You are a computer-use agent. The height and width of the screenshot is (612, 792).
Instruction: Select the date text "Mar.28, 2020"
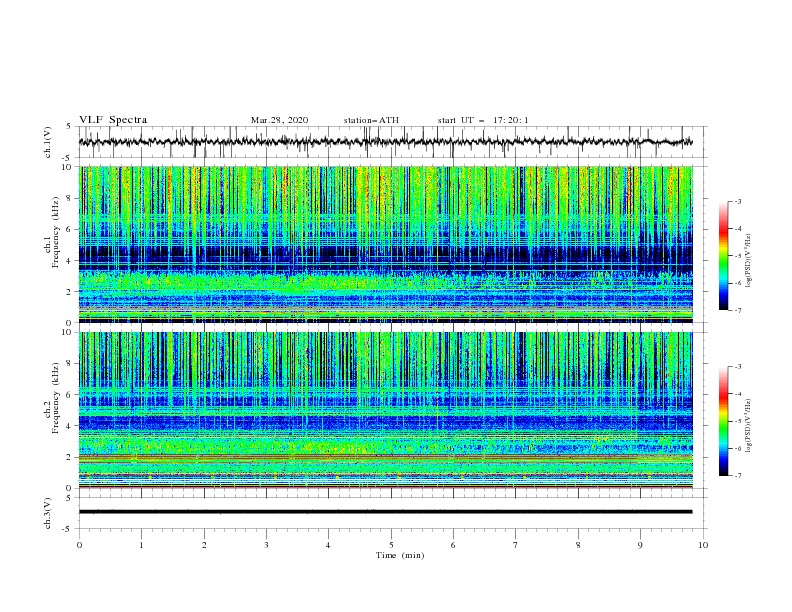click(x=279, y=120)
